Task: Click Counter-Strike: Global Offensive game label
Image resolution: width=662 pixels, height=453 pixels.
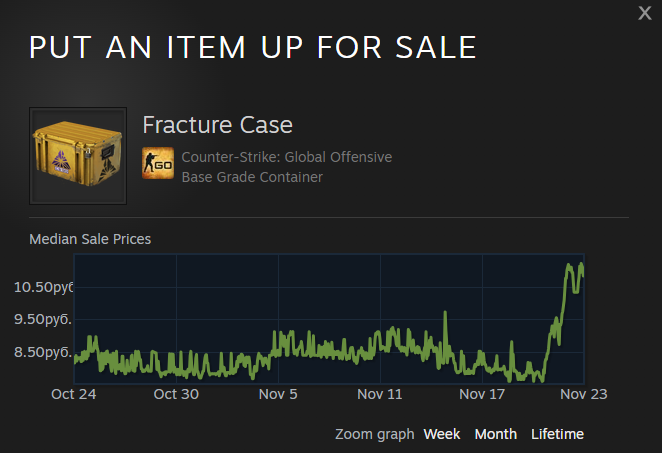Action: pyautogui.click(x=287, y=157)
